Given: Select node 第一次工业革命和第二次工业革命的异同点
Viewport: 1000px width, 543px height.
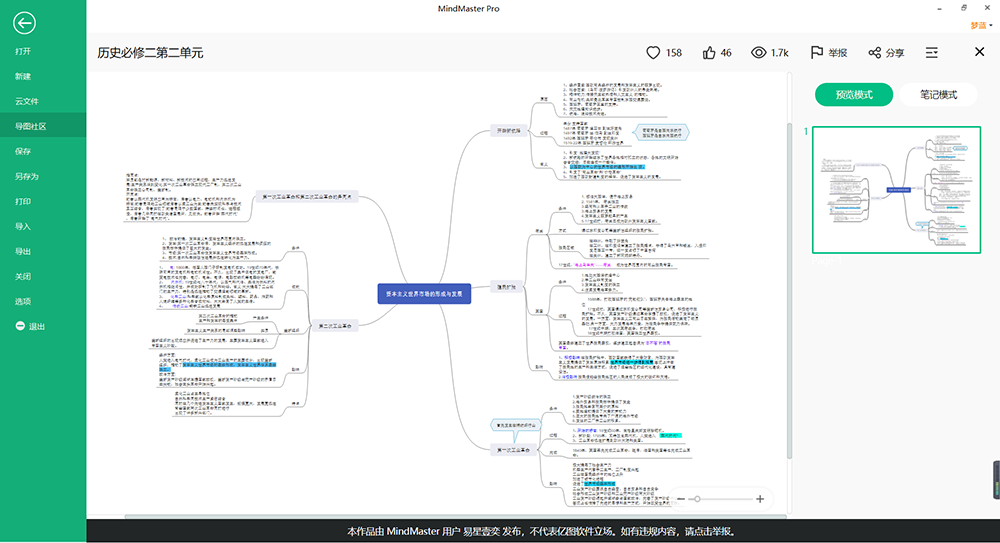Looking at the screenshot, I should tap(307, 197).
